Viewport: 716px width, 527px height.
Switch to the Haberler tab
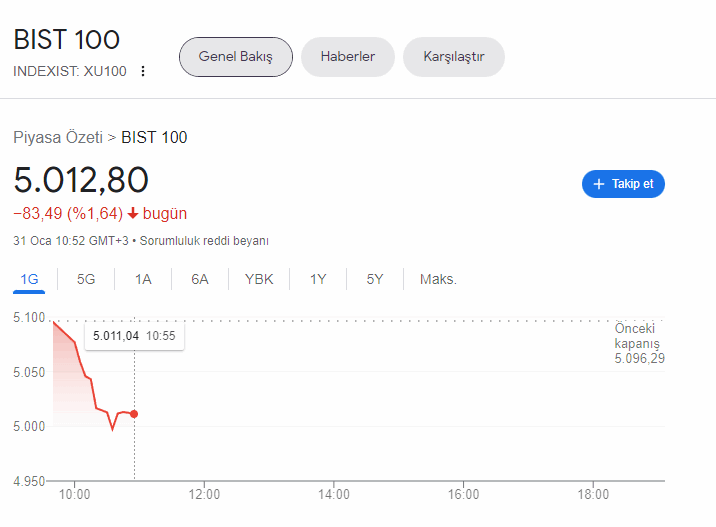[347, 57]
